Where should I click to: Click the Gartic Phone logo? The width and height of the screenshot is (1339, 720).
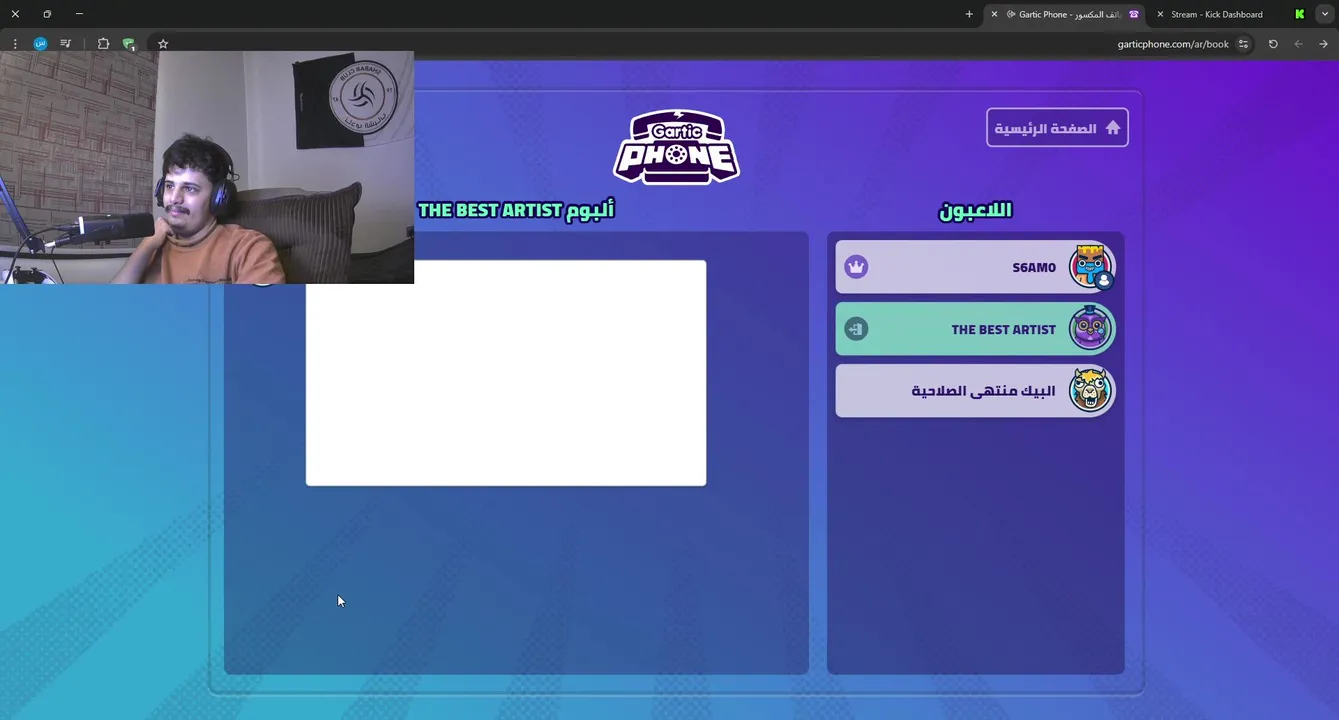[677, 147]
